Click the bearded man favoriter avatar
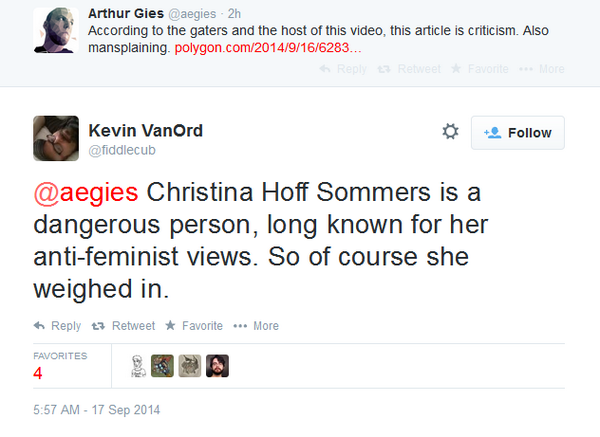The image size is (600, 437). 217,366
